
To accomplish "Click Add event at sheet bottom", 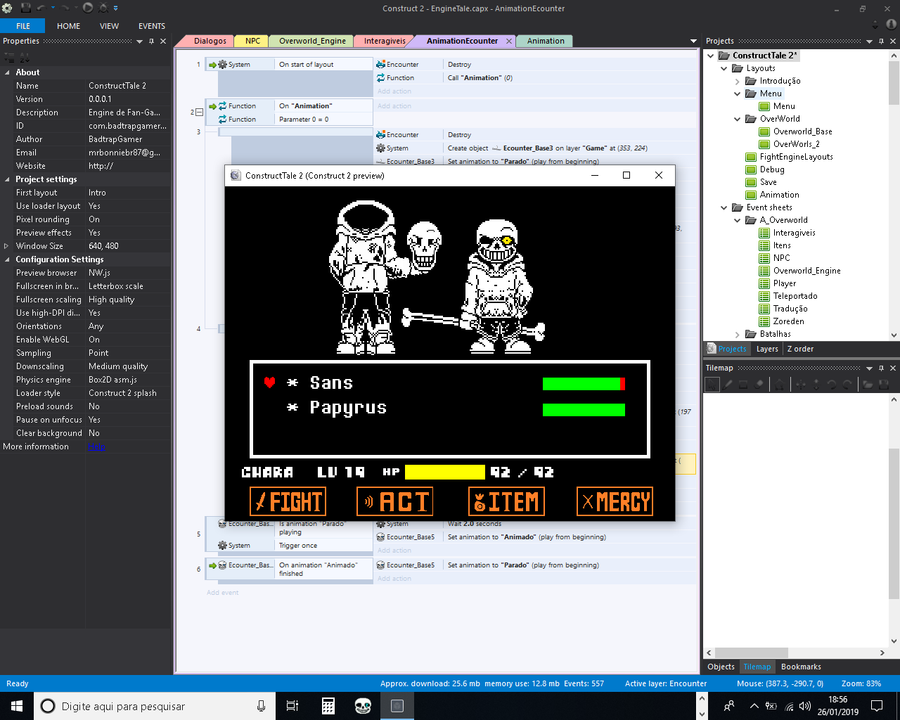I will (x=222, y=593).
